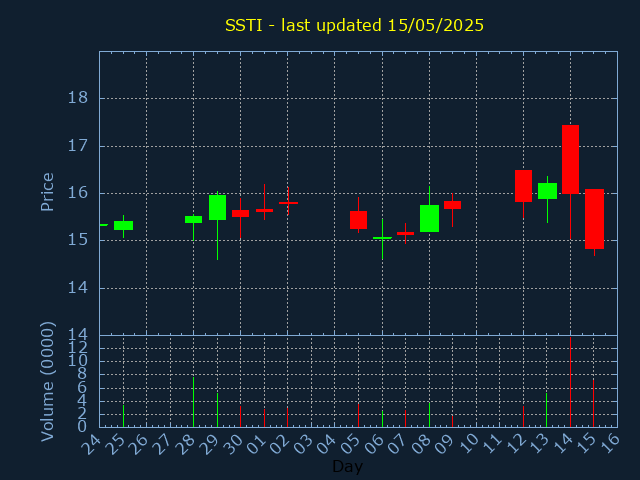Select the large red candlestick for day 14
The height and width of the screenshot is (480, 640).
point(570,160)
